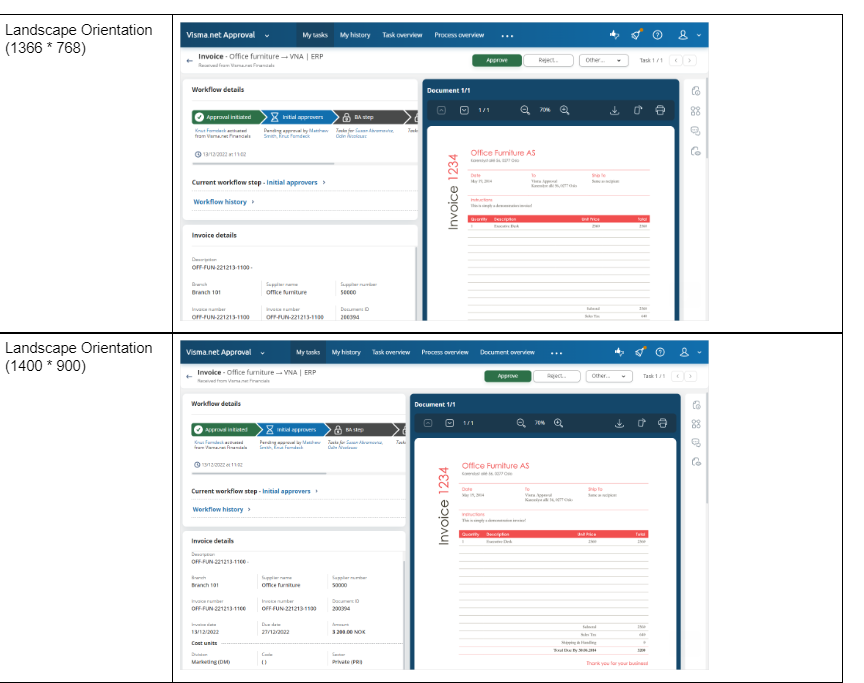Open the grid sidebar icon in 1400*900 screenshot
864x683 pixels.
(696, 424)
